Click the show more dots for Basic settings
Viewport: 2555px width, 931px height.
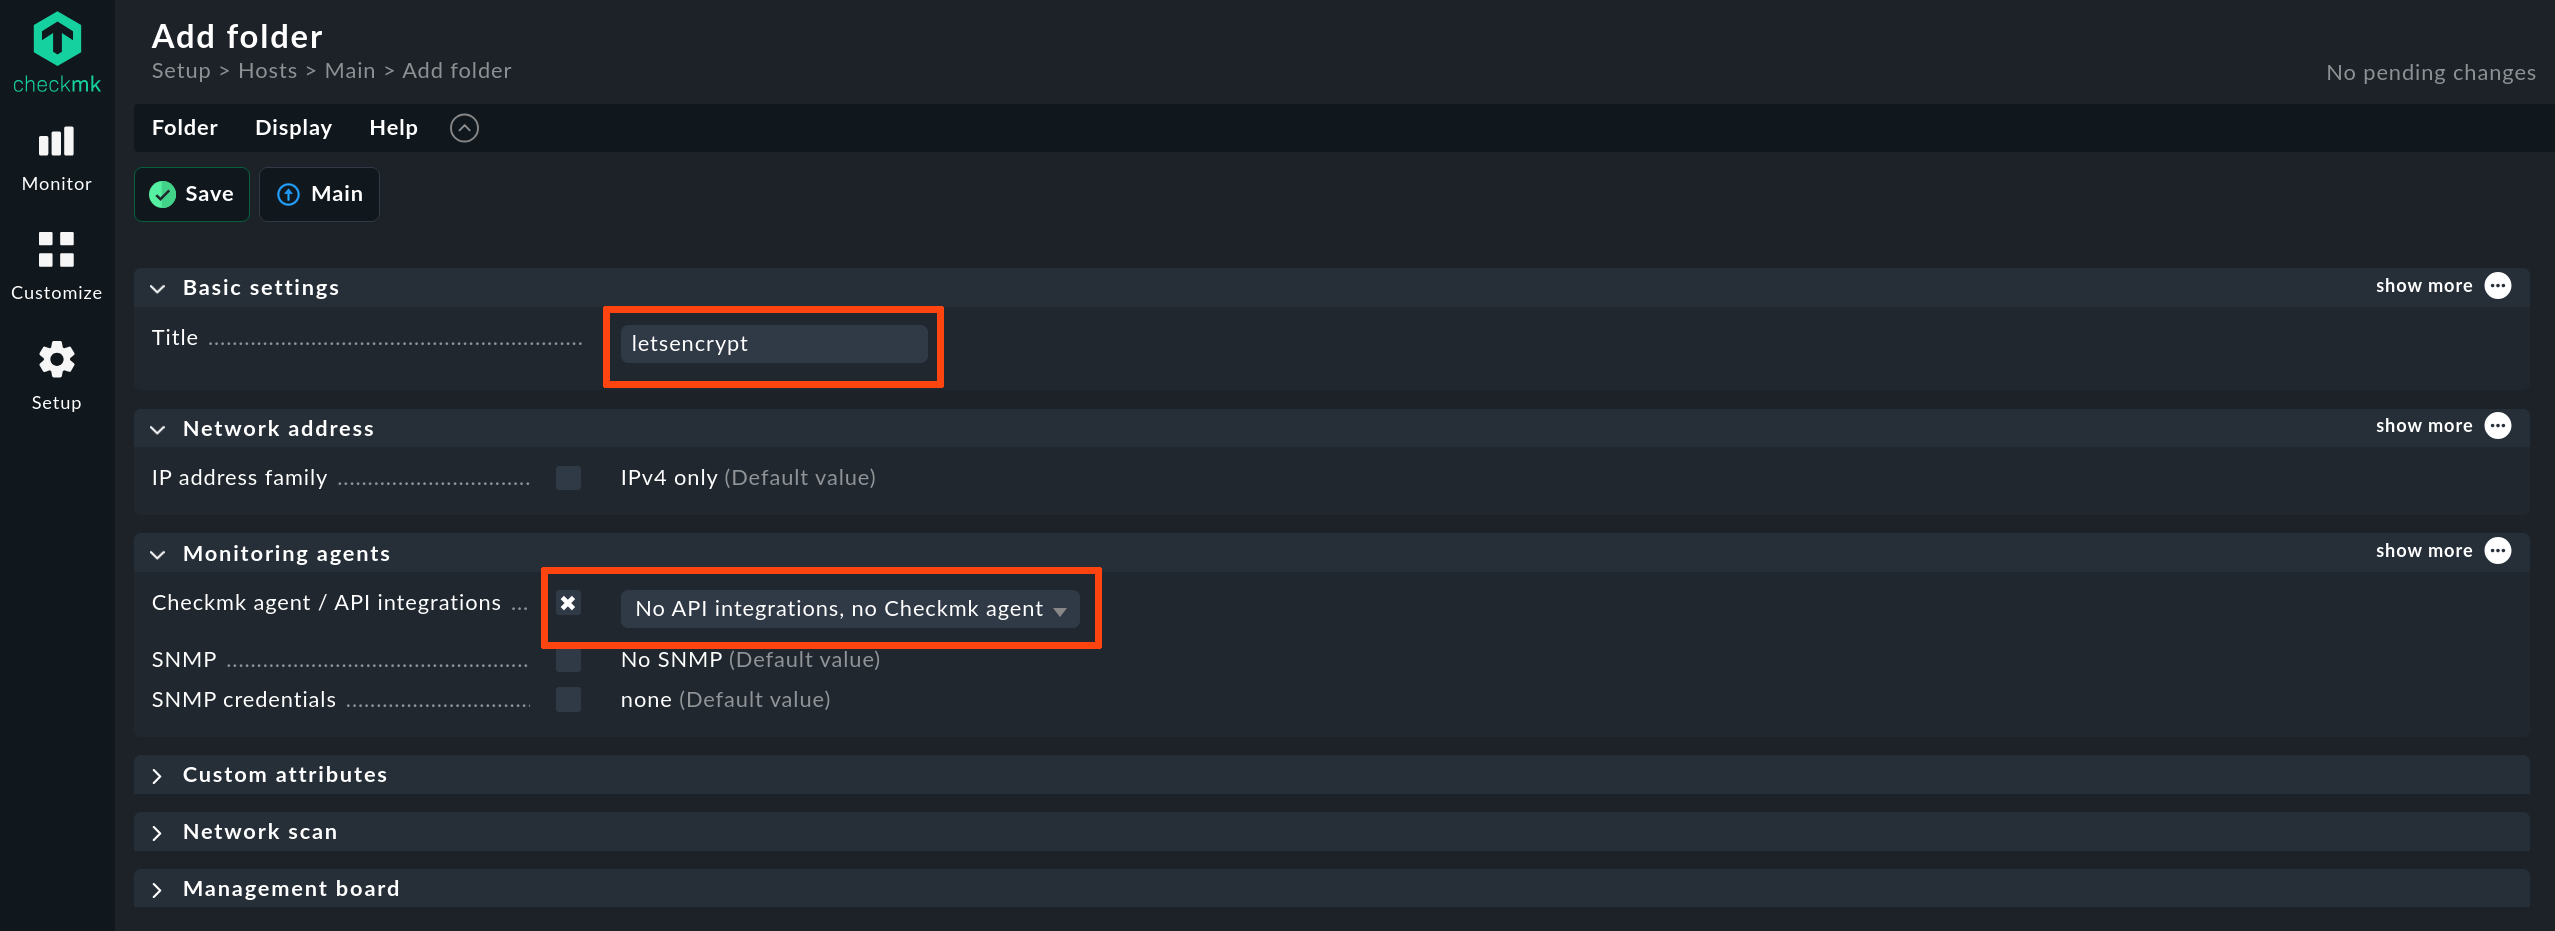tap(2498, 286)
